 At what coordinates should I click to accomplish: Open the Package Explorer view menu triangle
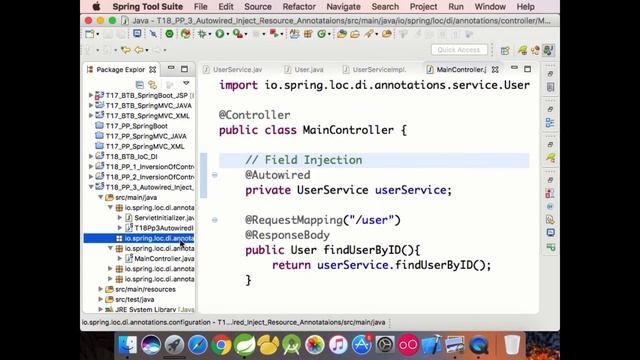186,83
